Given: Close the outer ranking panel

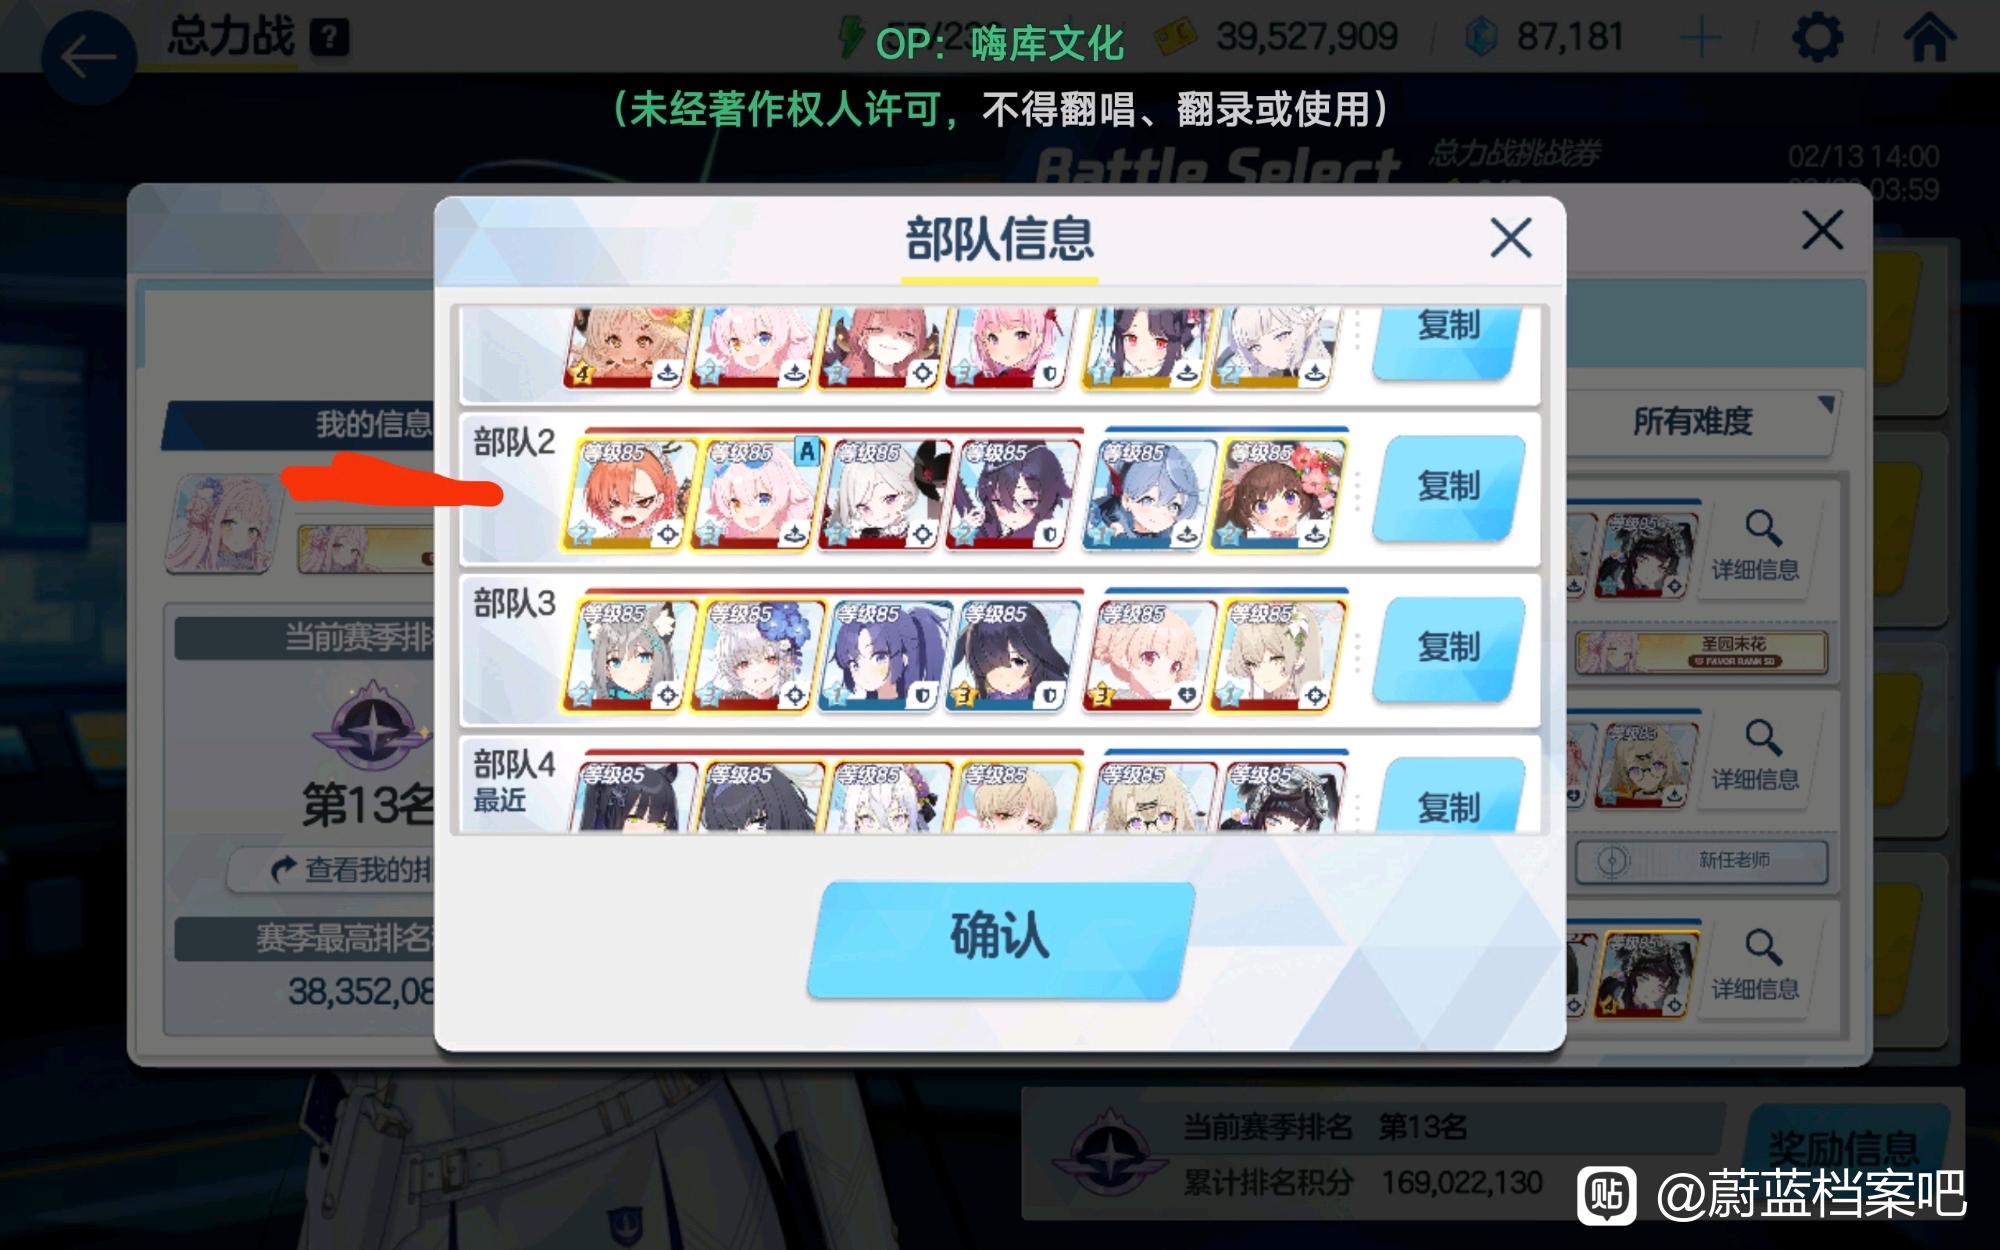Looking at the screenshot, I should point(1822,230).
